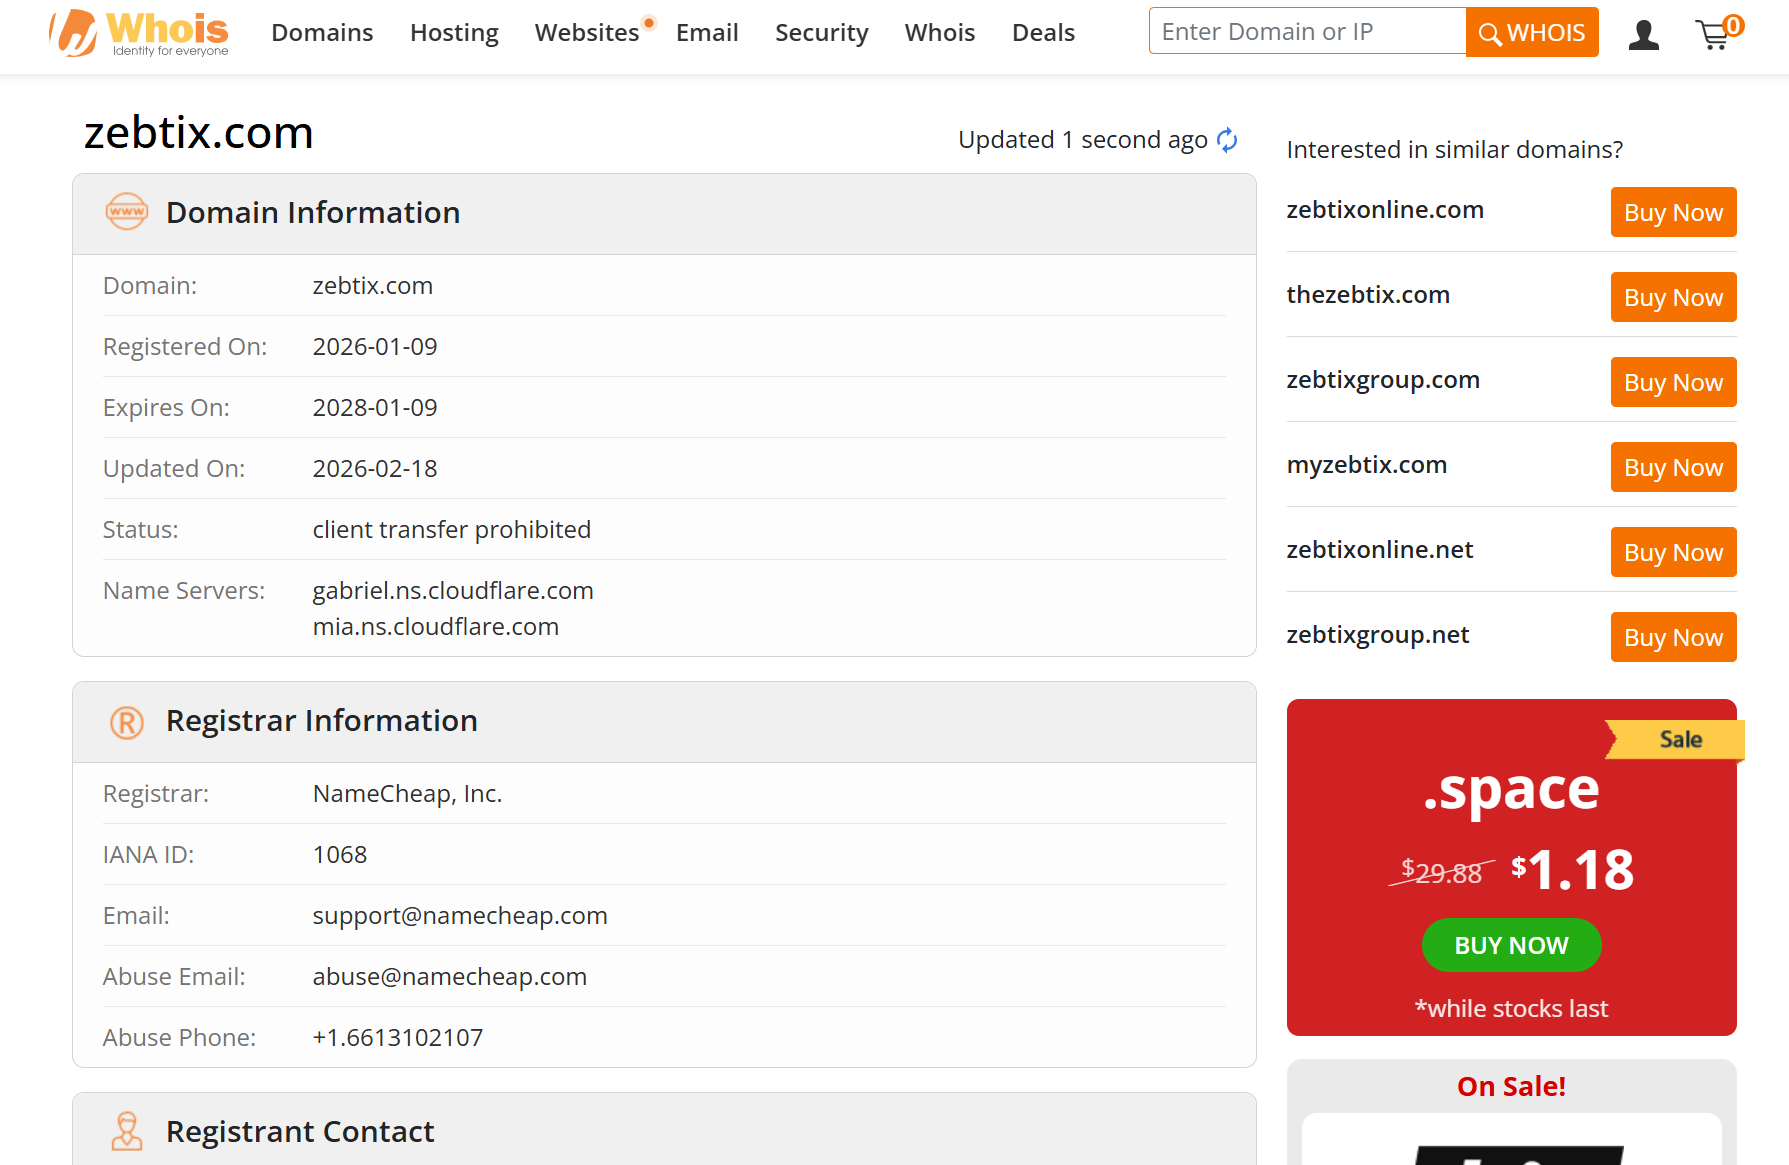The width and height of the screenshot is (1789, 1165).
Task: Buy Now for zebtixonline.net
Action: [x=1673, y=552]
